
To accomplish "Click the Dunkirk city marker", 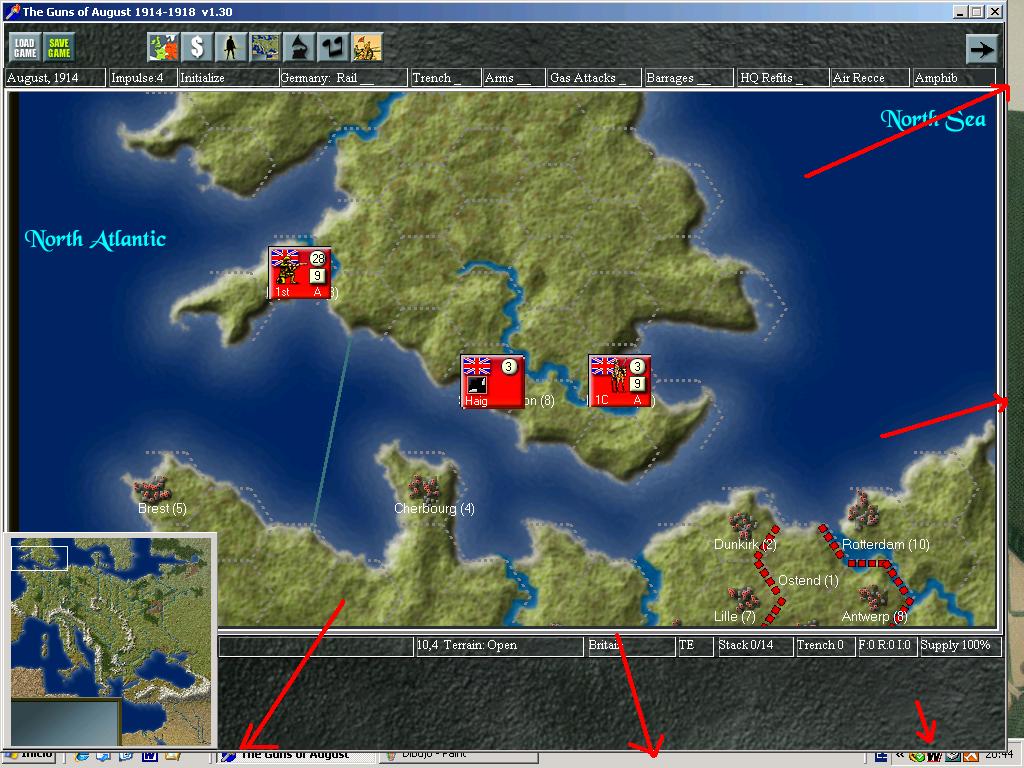I will coord(743,525).
